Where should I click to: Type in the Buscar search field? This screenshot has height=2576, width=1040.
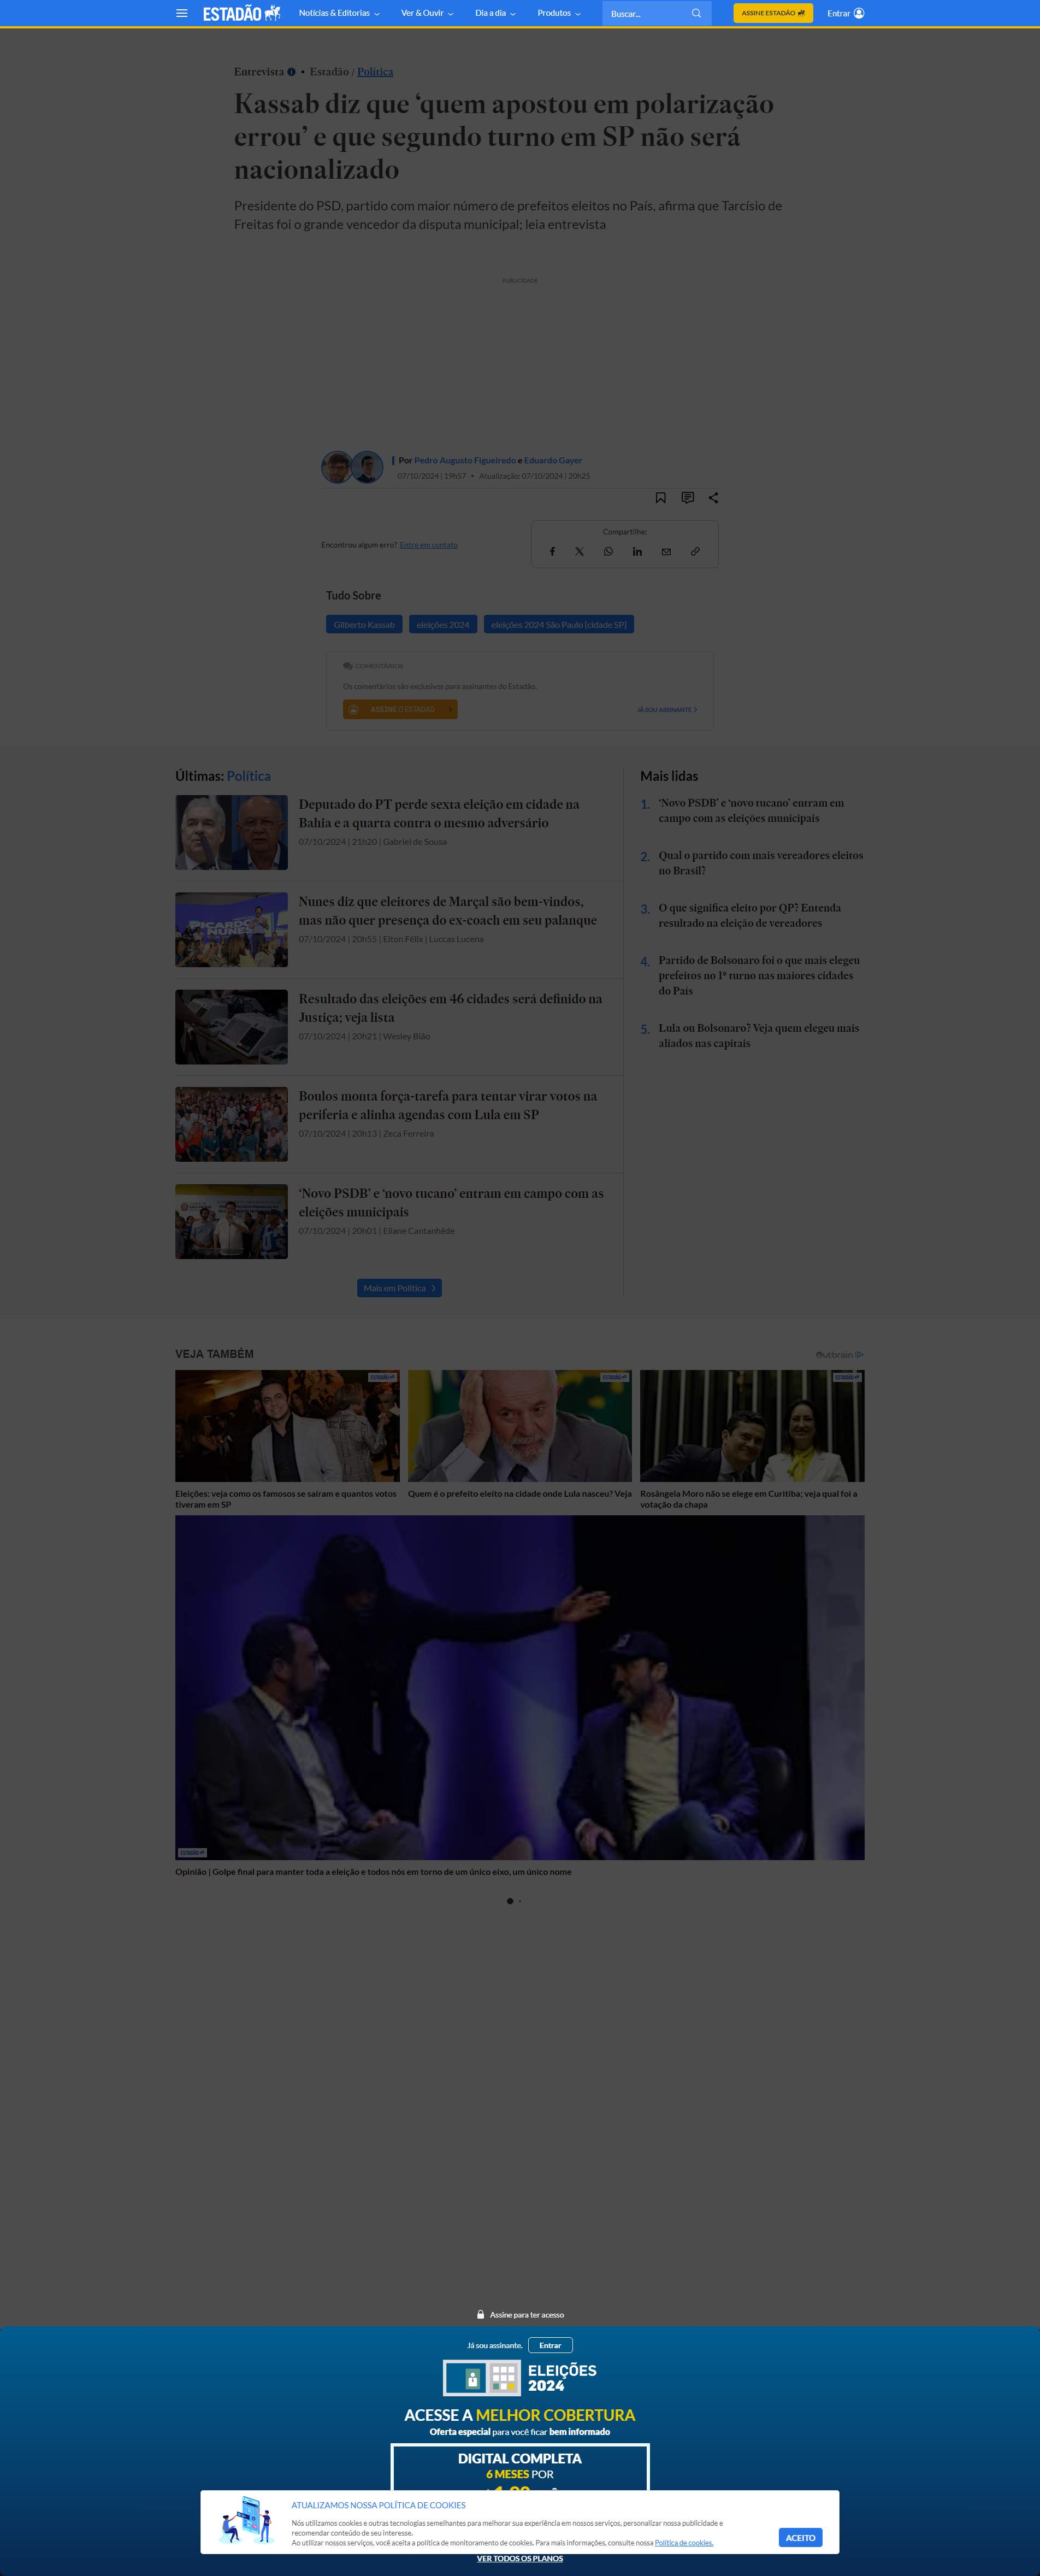(x=645, y=14)
